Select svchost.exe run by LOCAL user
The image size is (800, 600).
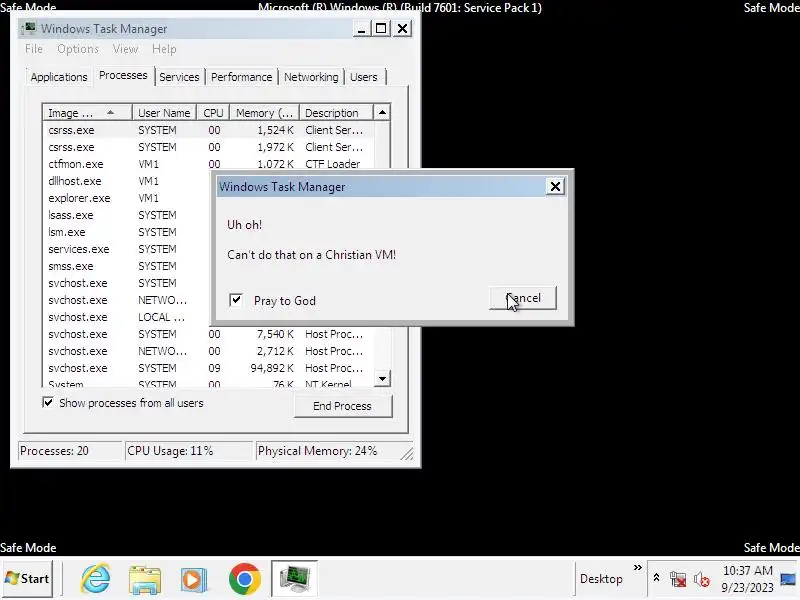(x=128, y=317)
